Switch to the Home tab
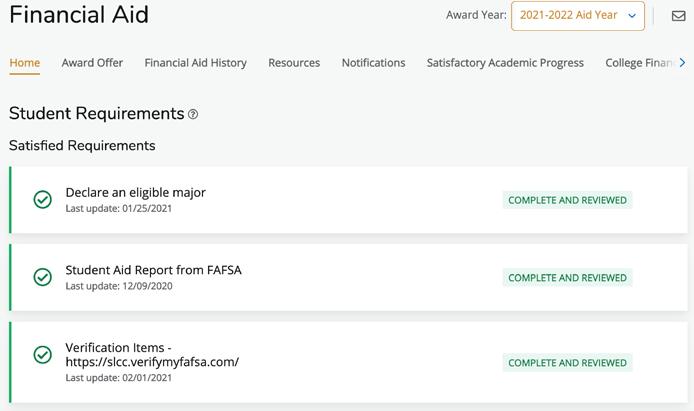The image size is (694, 411). coord(25,63)
